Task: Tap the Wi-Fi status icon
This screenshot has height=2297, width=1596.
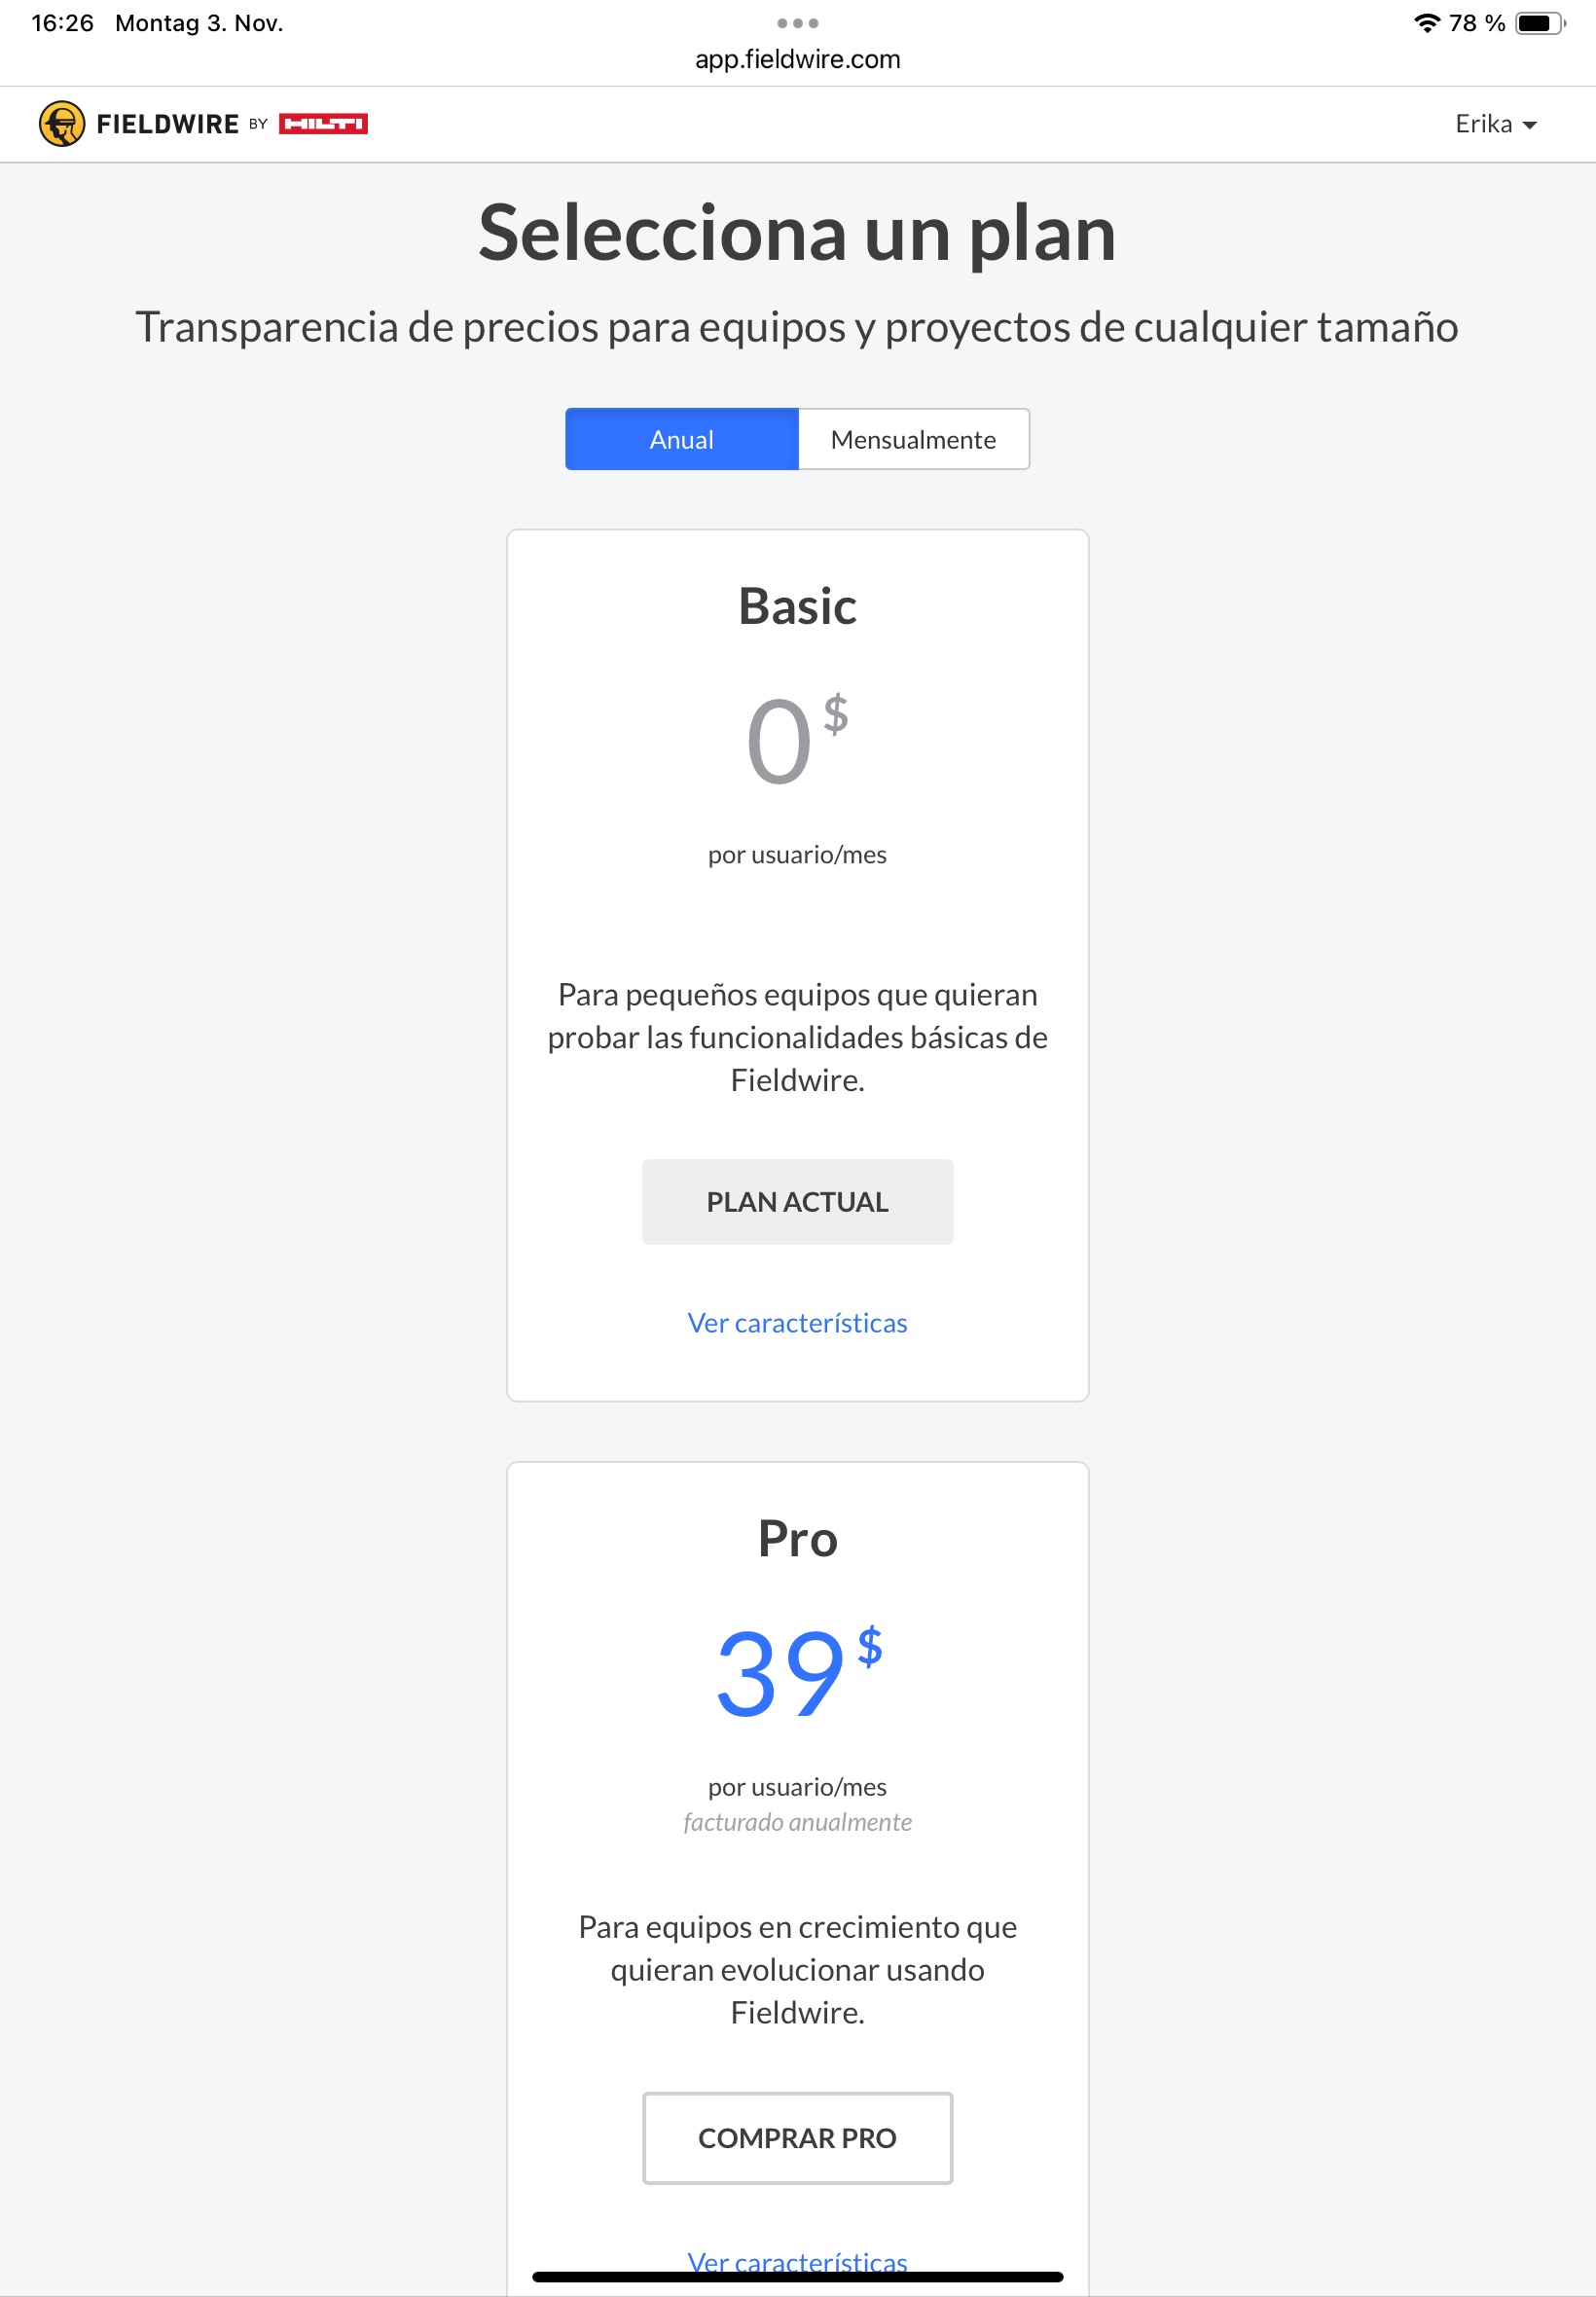Action: tap(1426, 23)
